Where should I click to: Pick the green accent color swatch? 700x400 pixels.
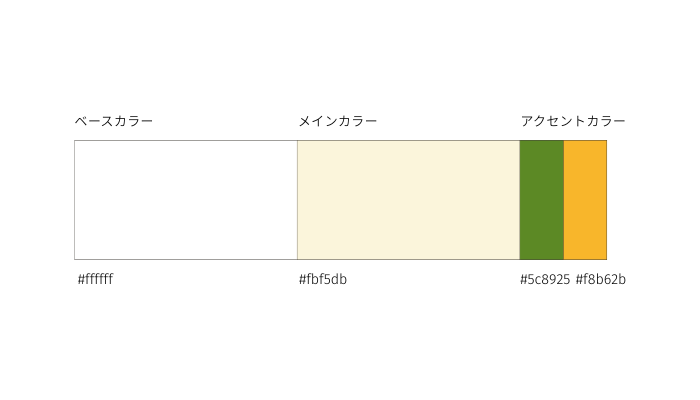[542, 200]
